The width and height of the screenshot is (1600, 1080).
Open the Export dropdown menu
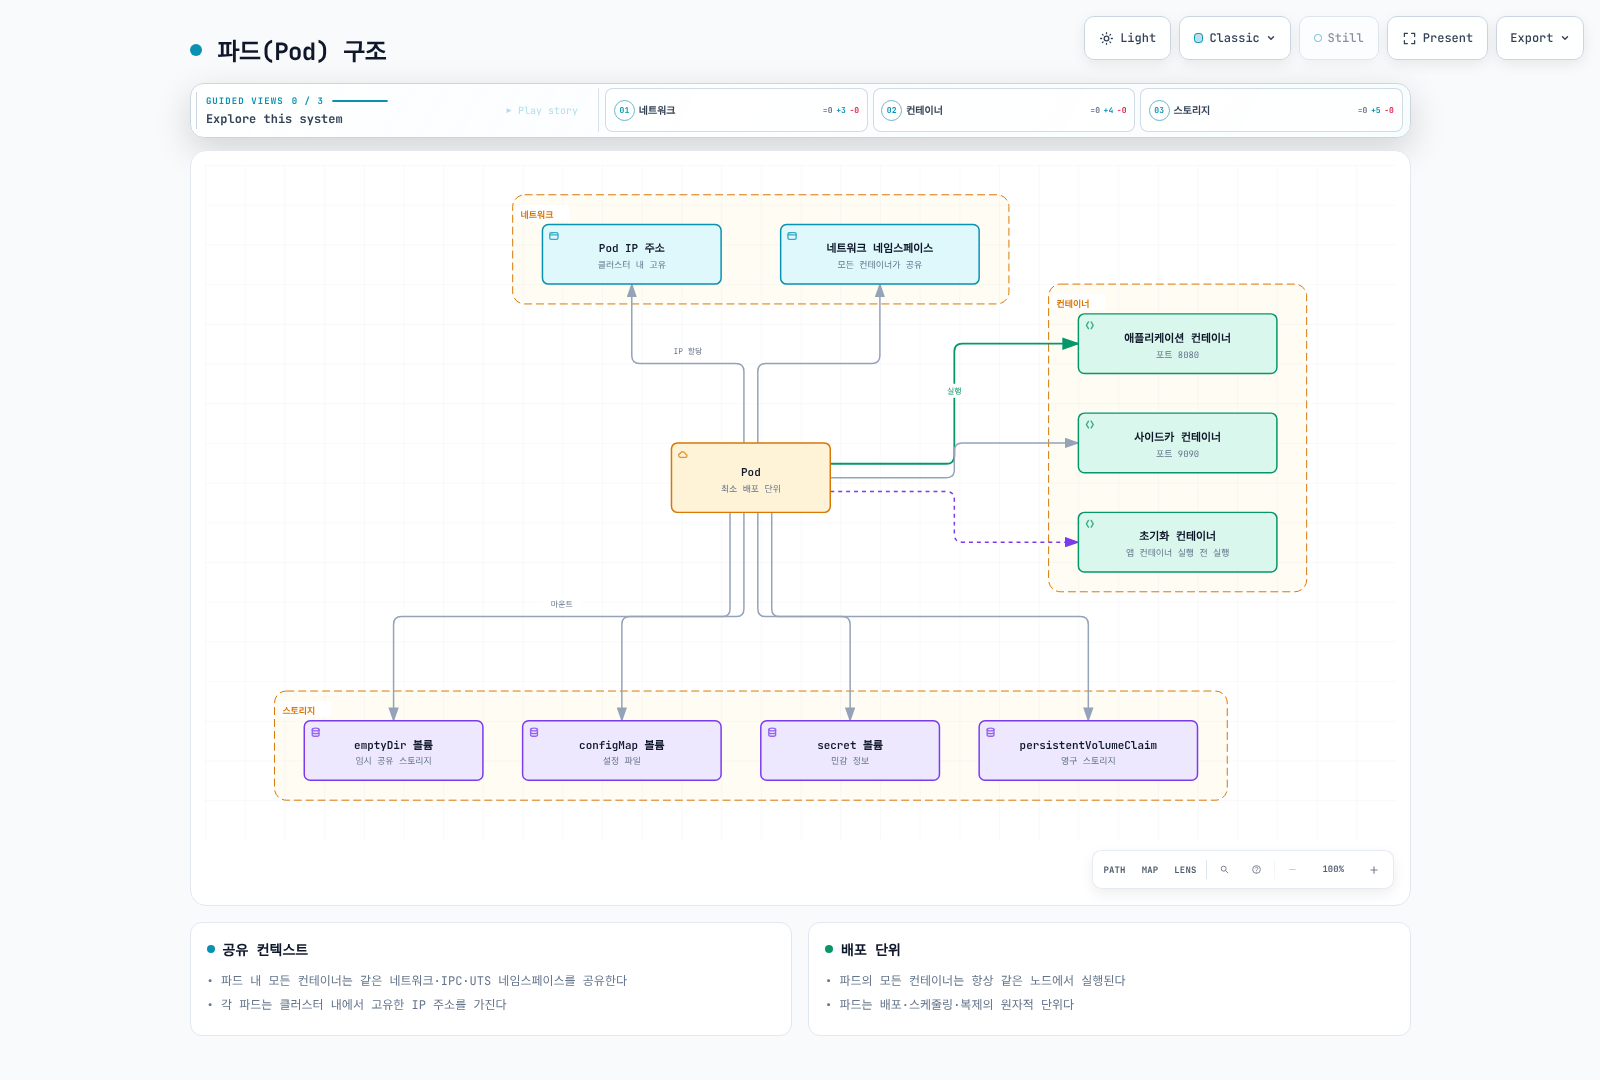point(1540,38)
